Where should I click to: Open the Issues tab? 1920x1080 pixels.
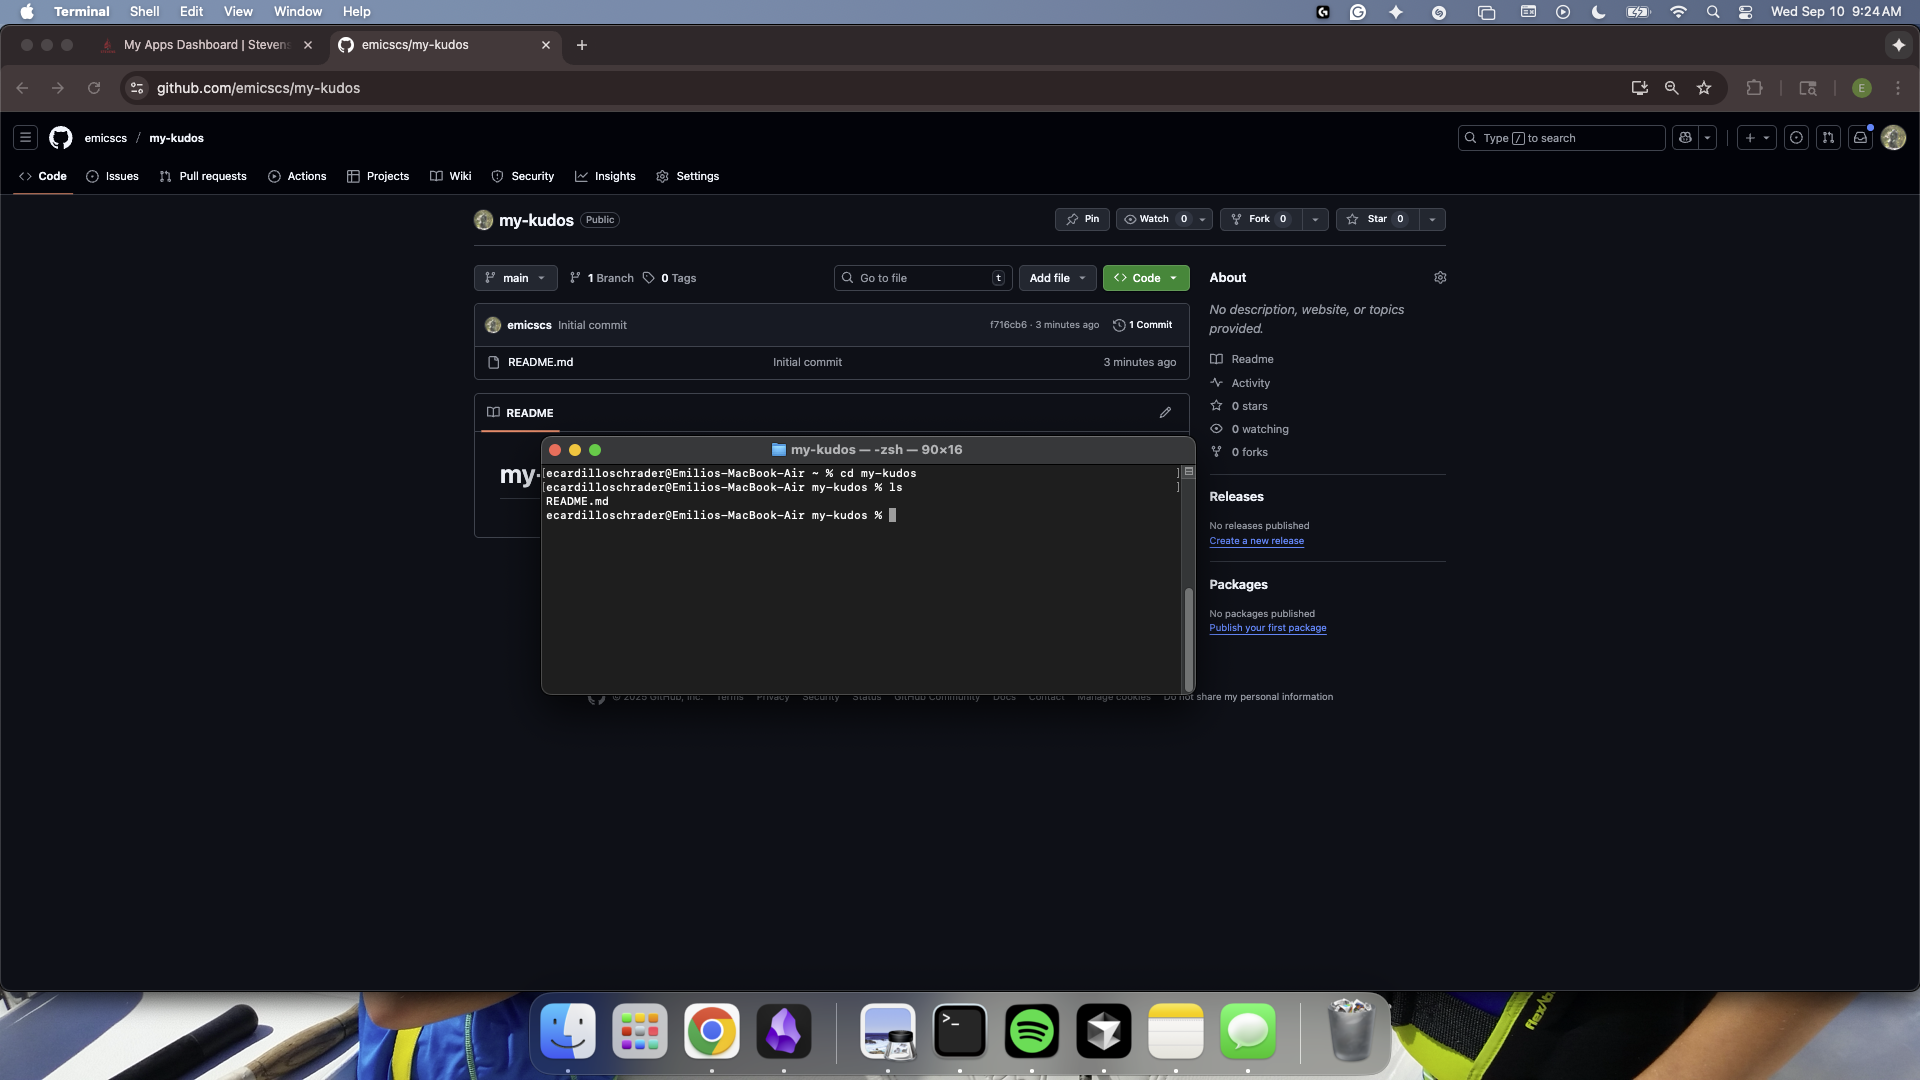(112, 176)
